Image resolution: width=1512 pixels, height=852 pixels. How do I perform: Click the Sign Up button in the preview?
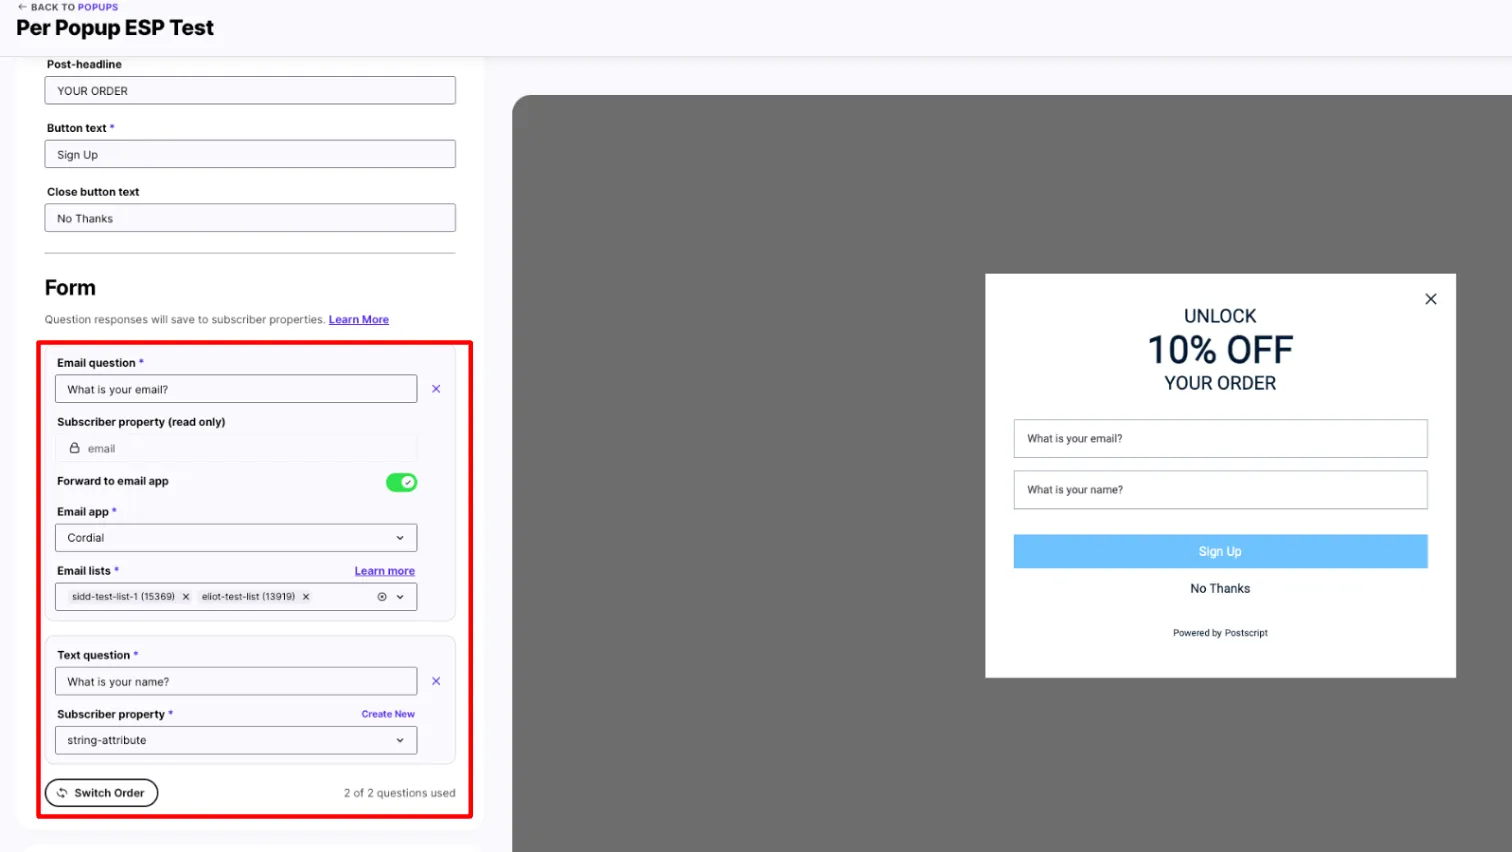[1219, 551]
